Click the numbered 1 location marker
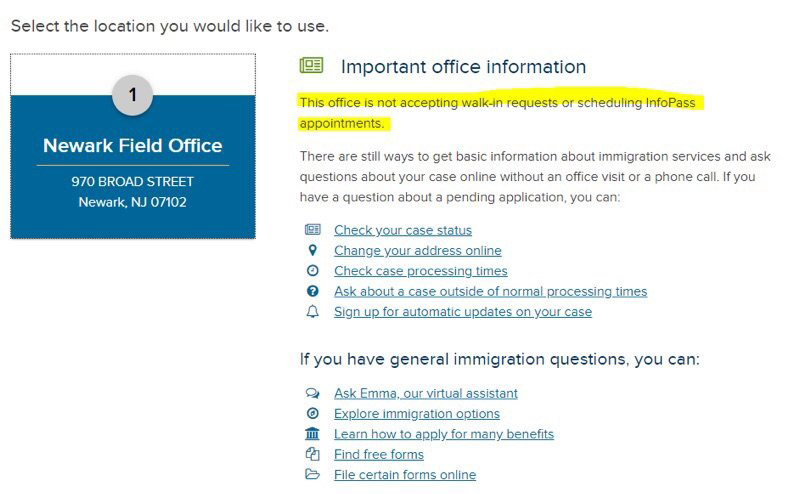The height and width of the screenshot is (494, 800). click(x=133, y=95)
